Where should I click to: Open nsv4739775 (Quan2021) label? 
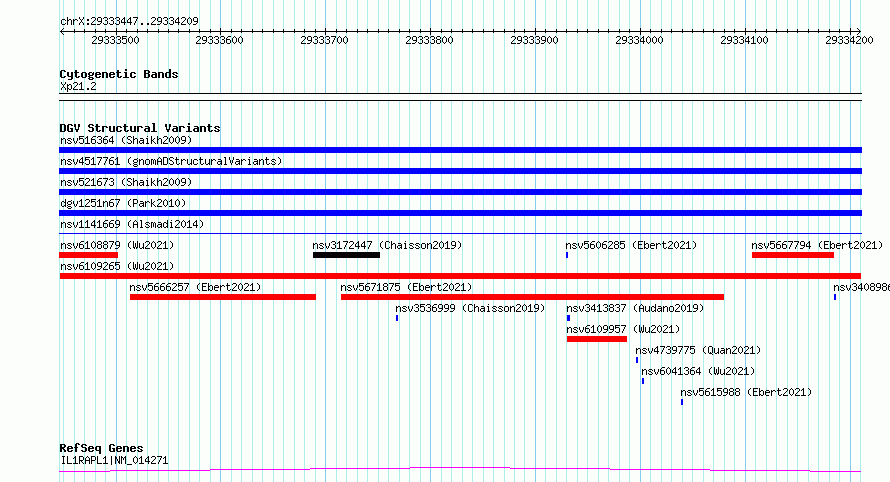pyautogui.click(x=698, y=350)
